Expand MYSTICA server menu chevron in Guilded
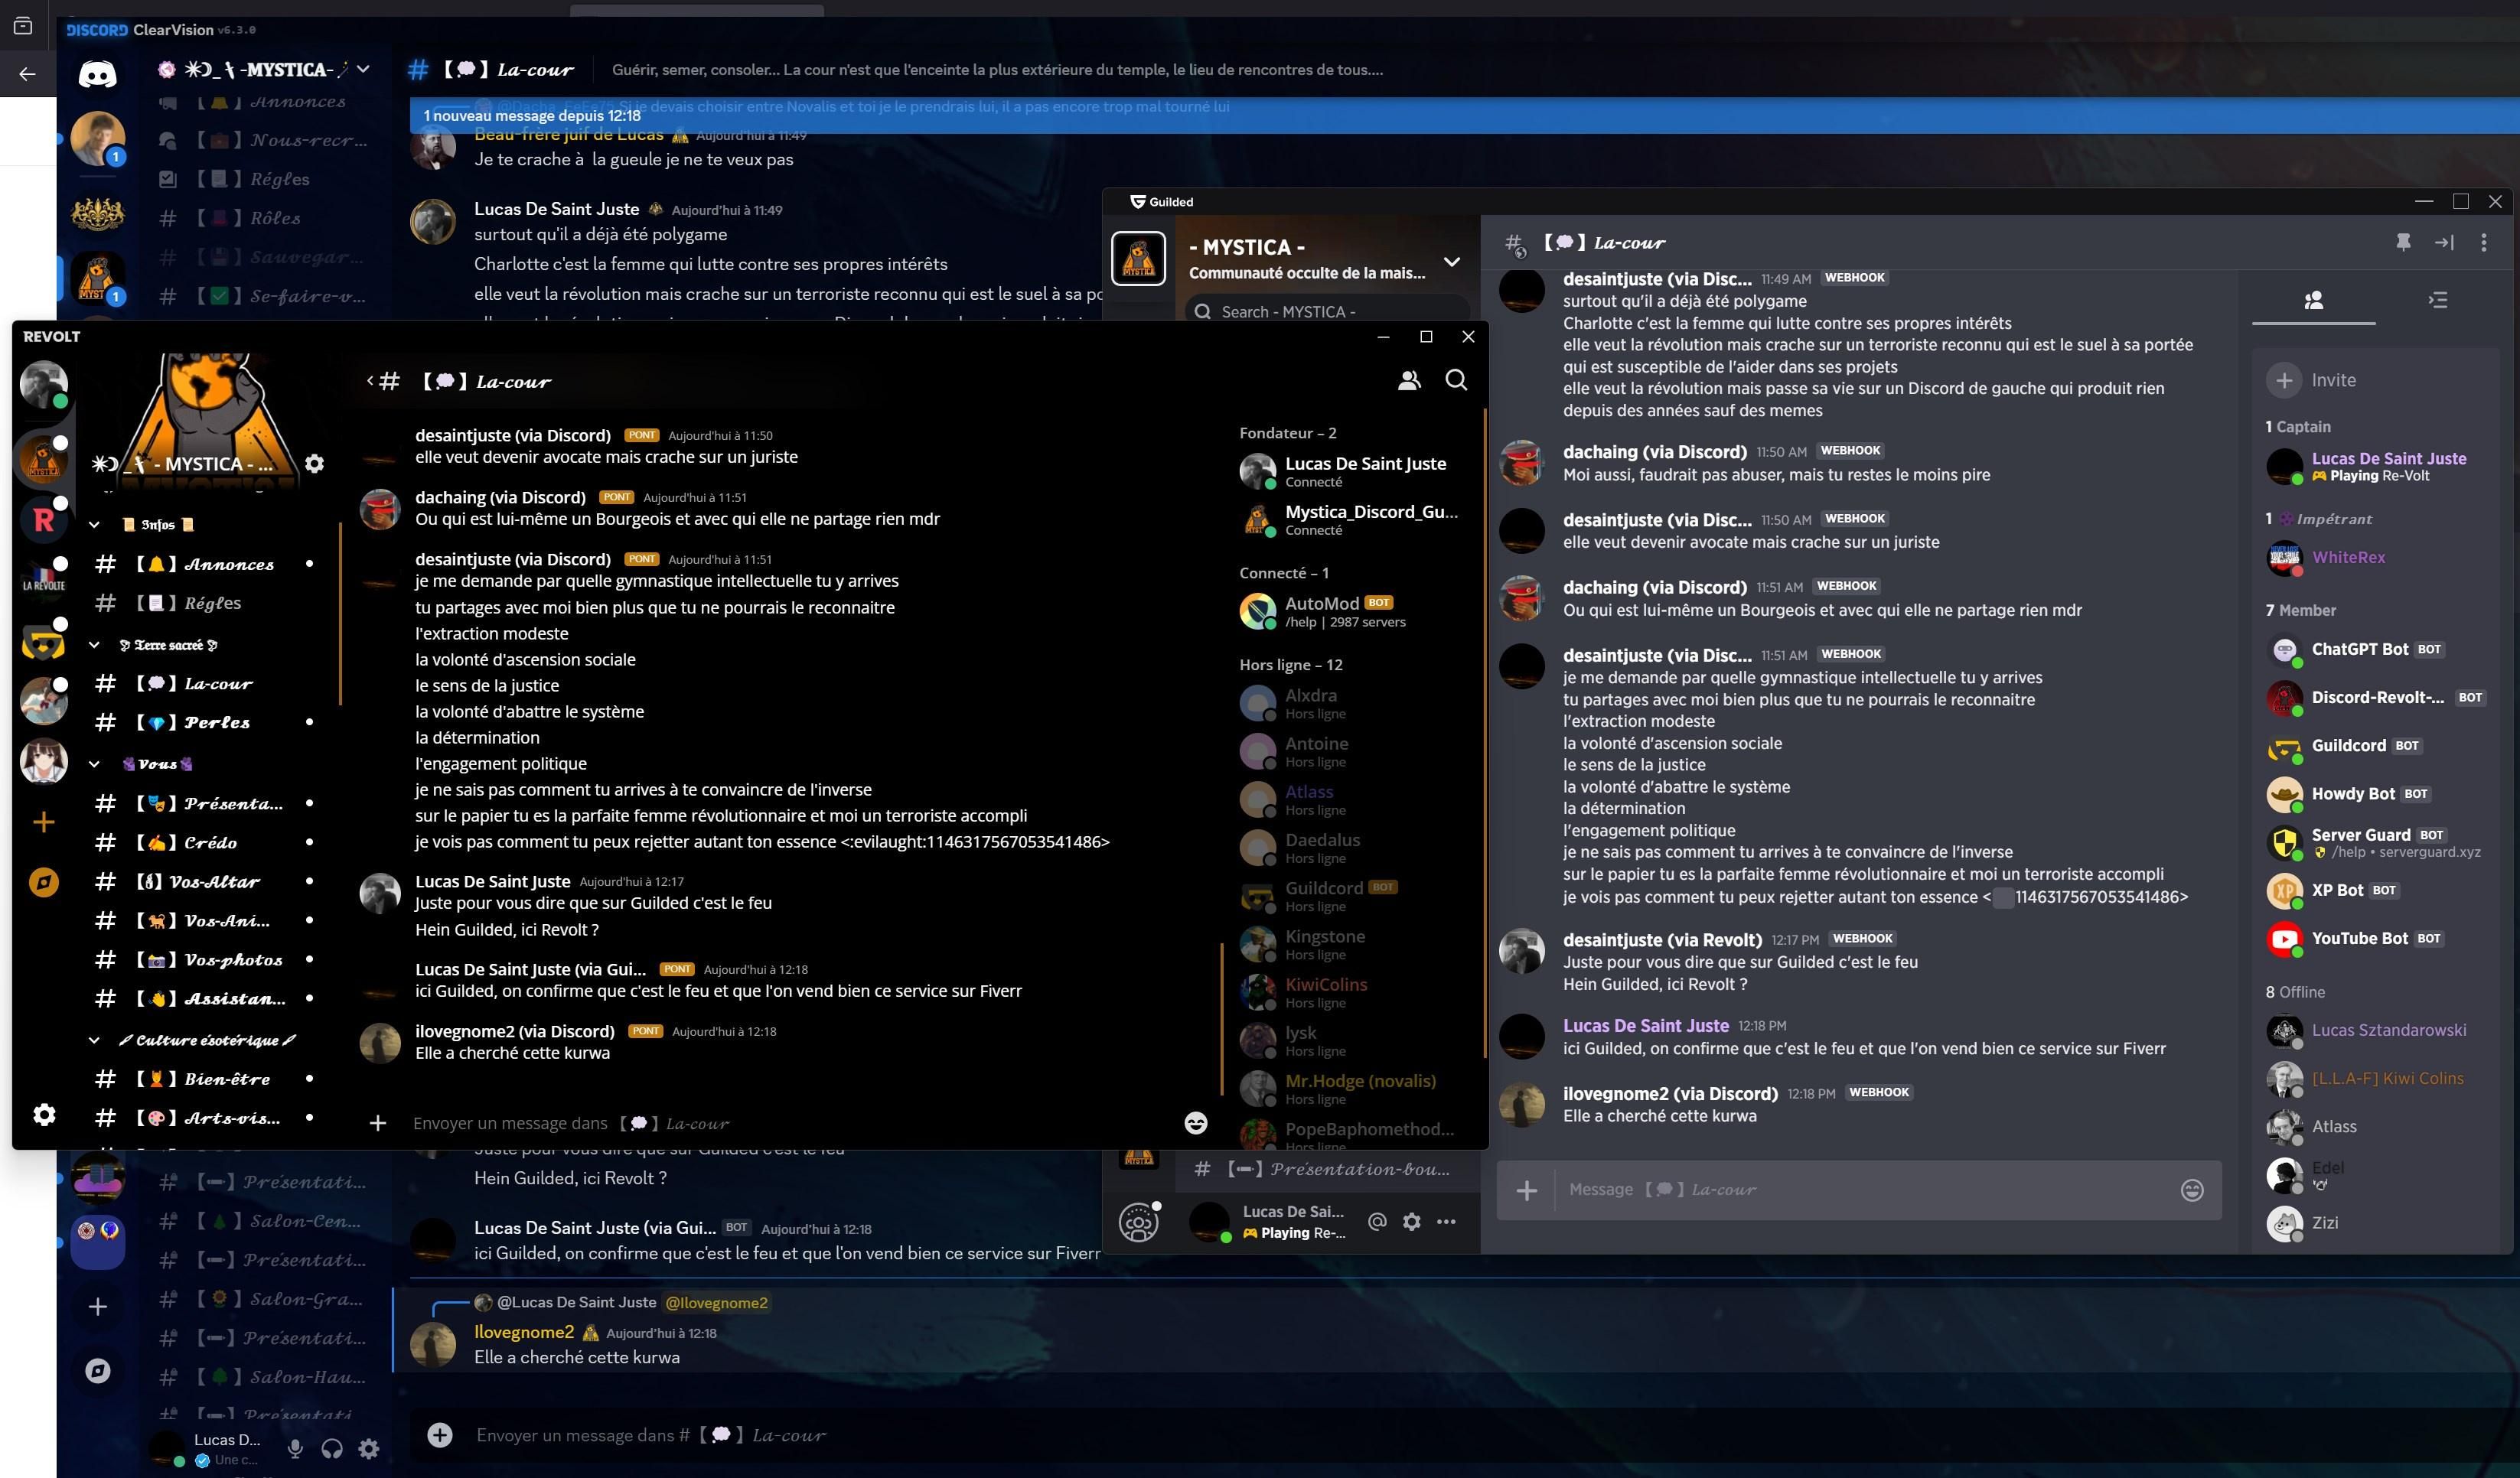The height and width of the screenshot is (1478, 2520). click(1452, 262)
